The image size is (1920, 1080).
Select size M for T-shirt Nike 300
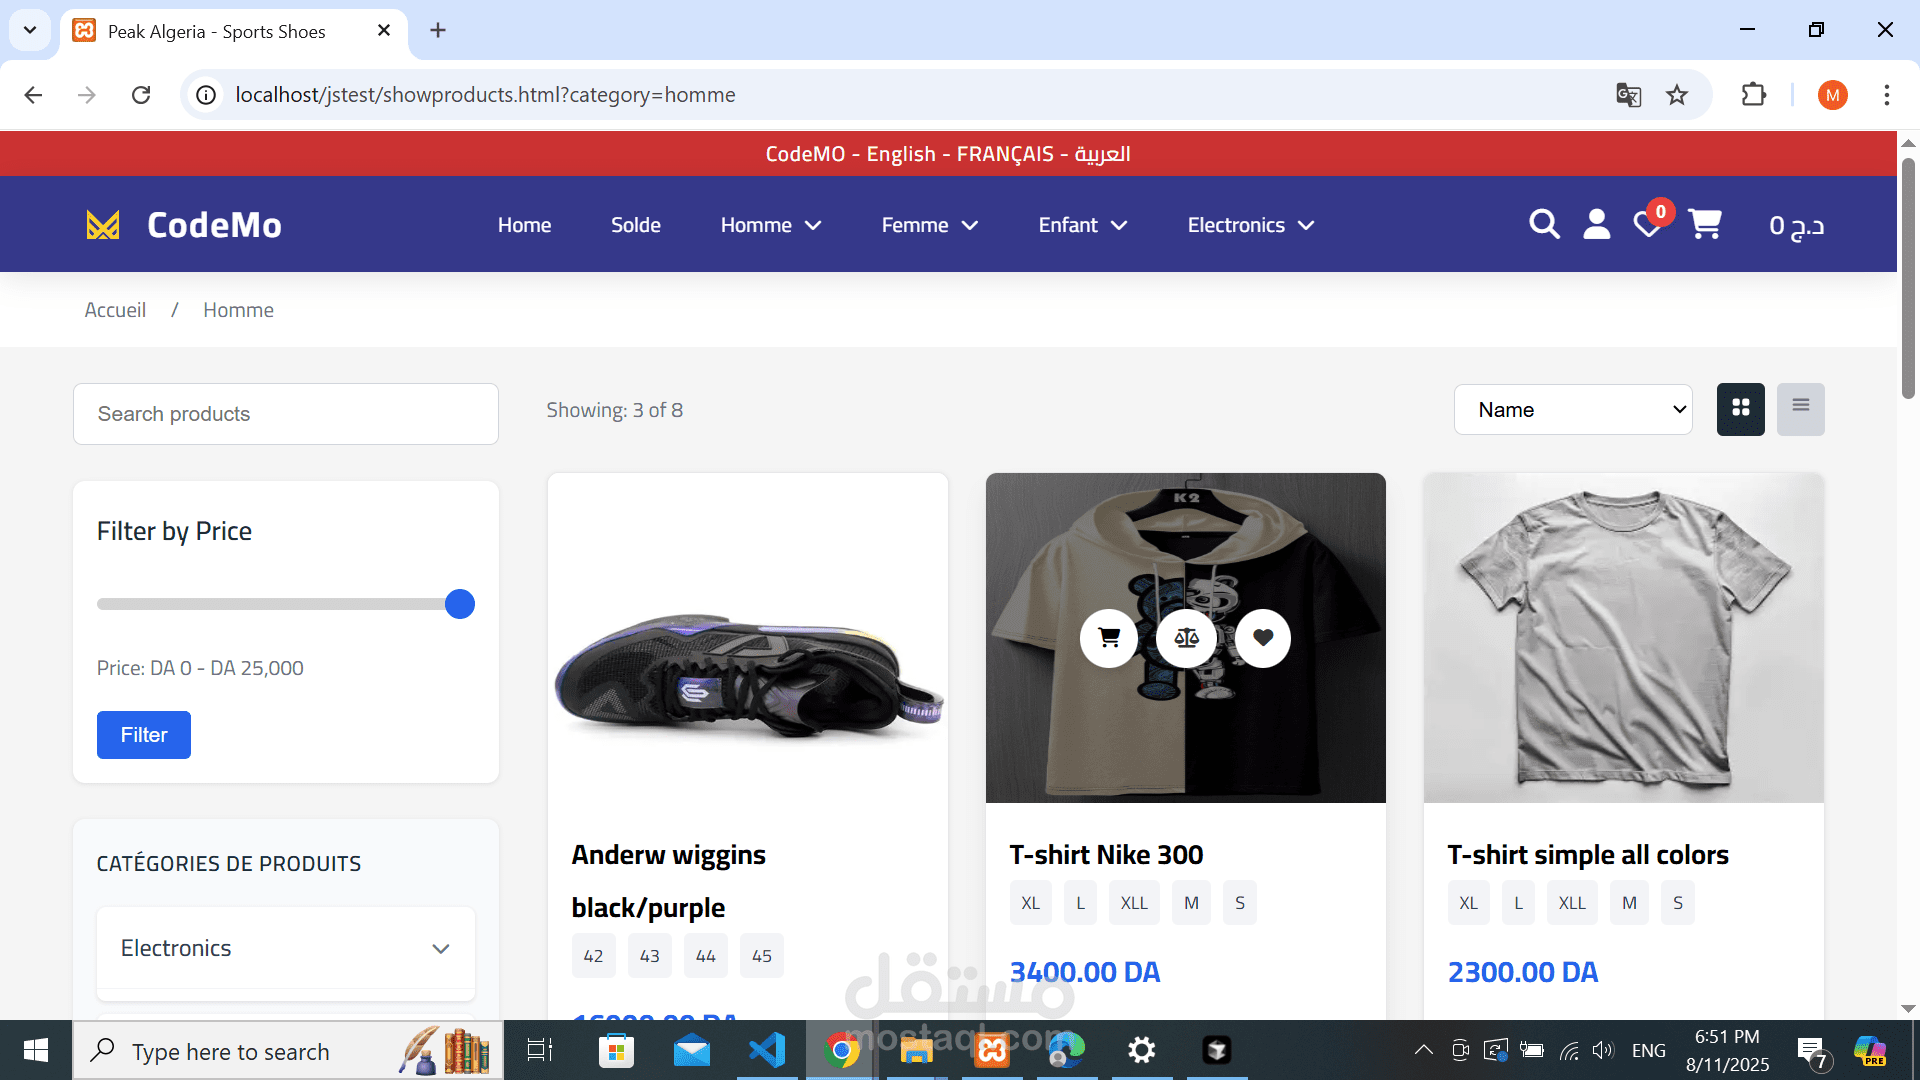[x=1191, y=903]
